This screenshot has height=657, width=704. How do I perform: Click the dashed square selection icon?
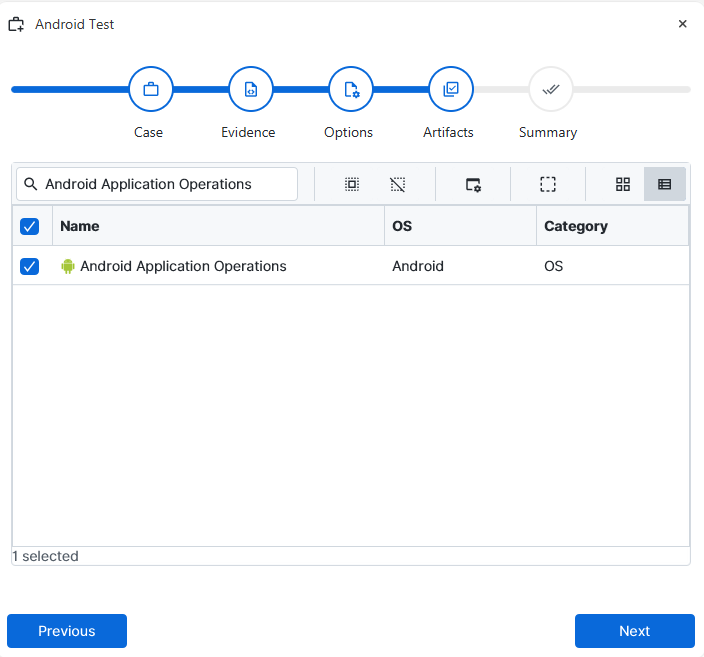tap(548, 184)
